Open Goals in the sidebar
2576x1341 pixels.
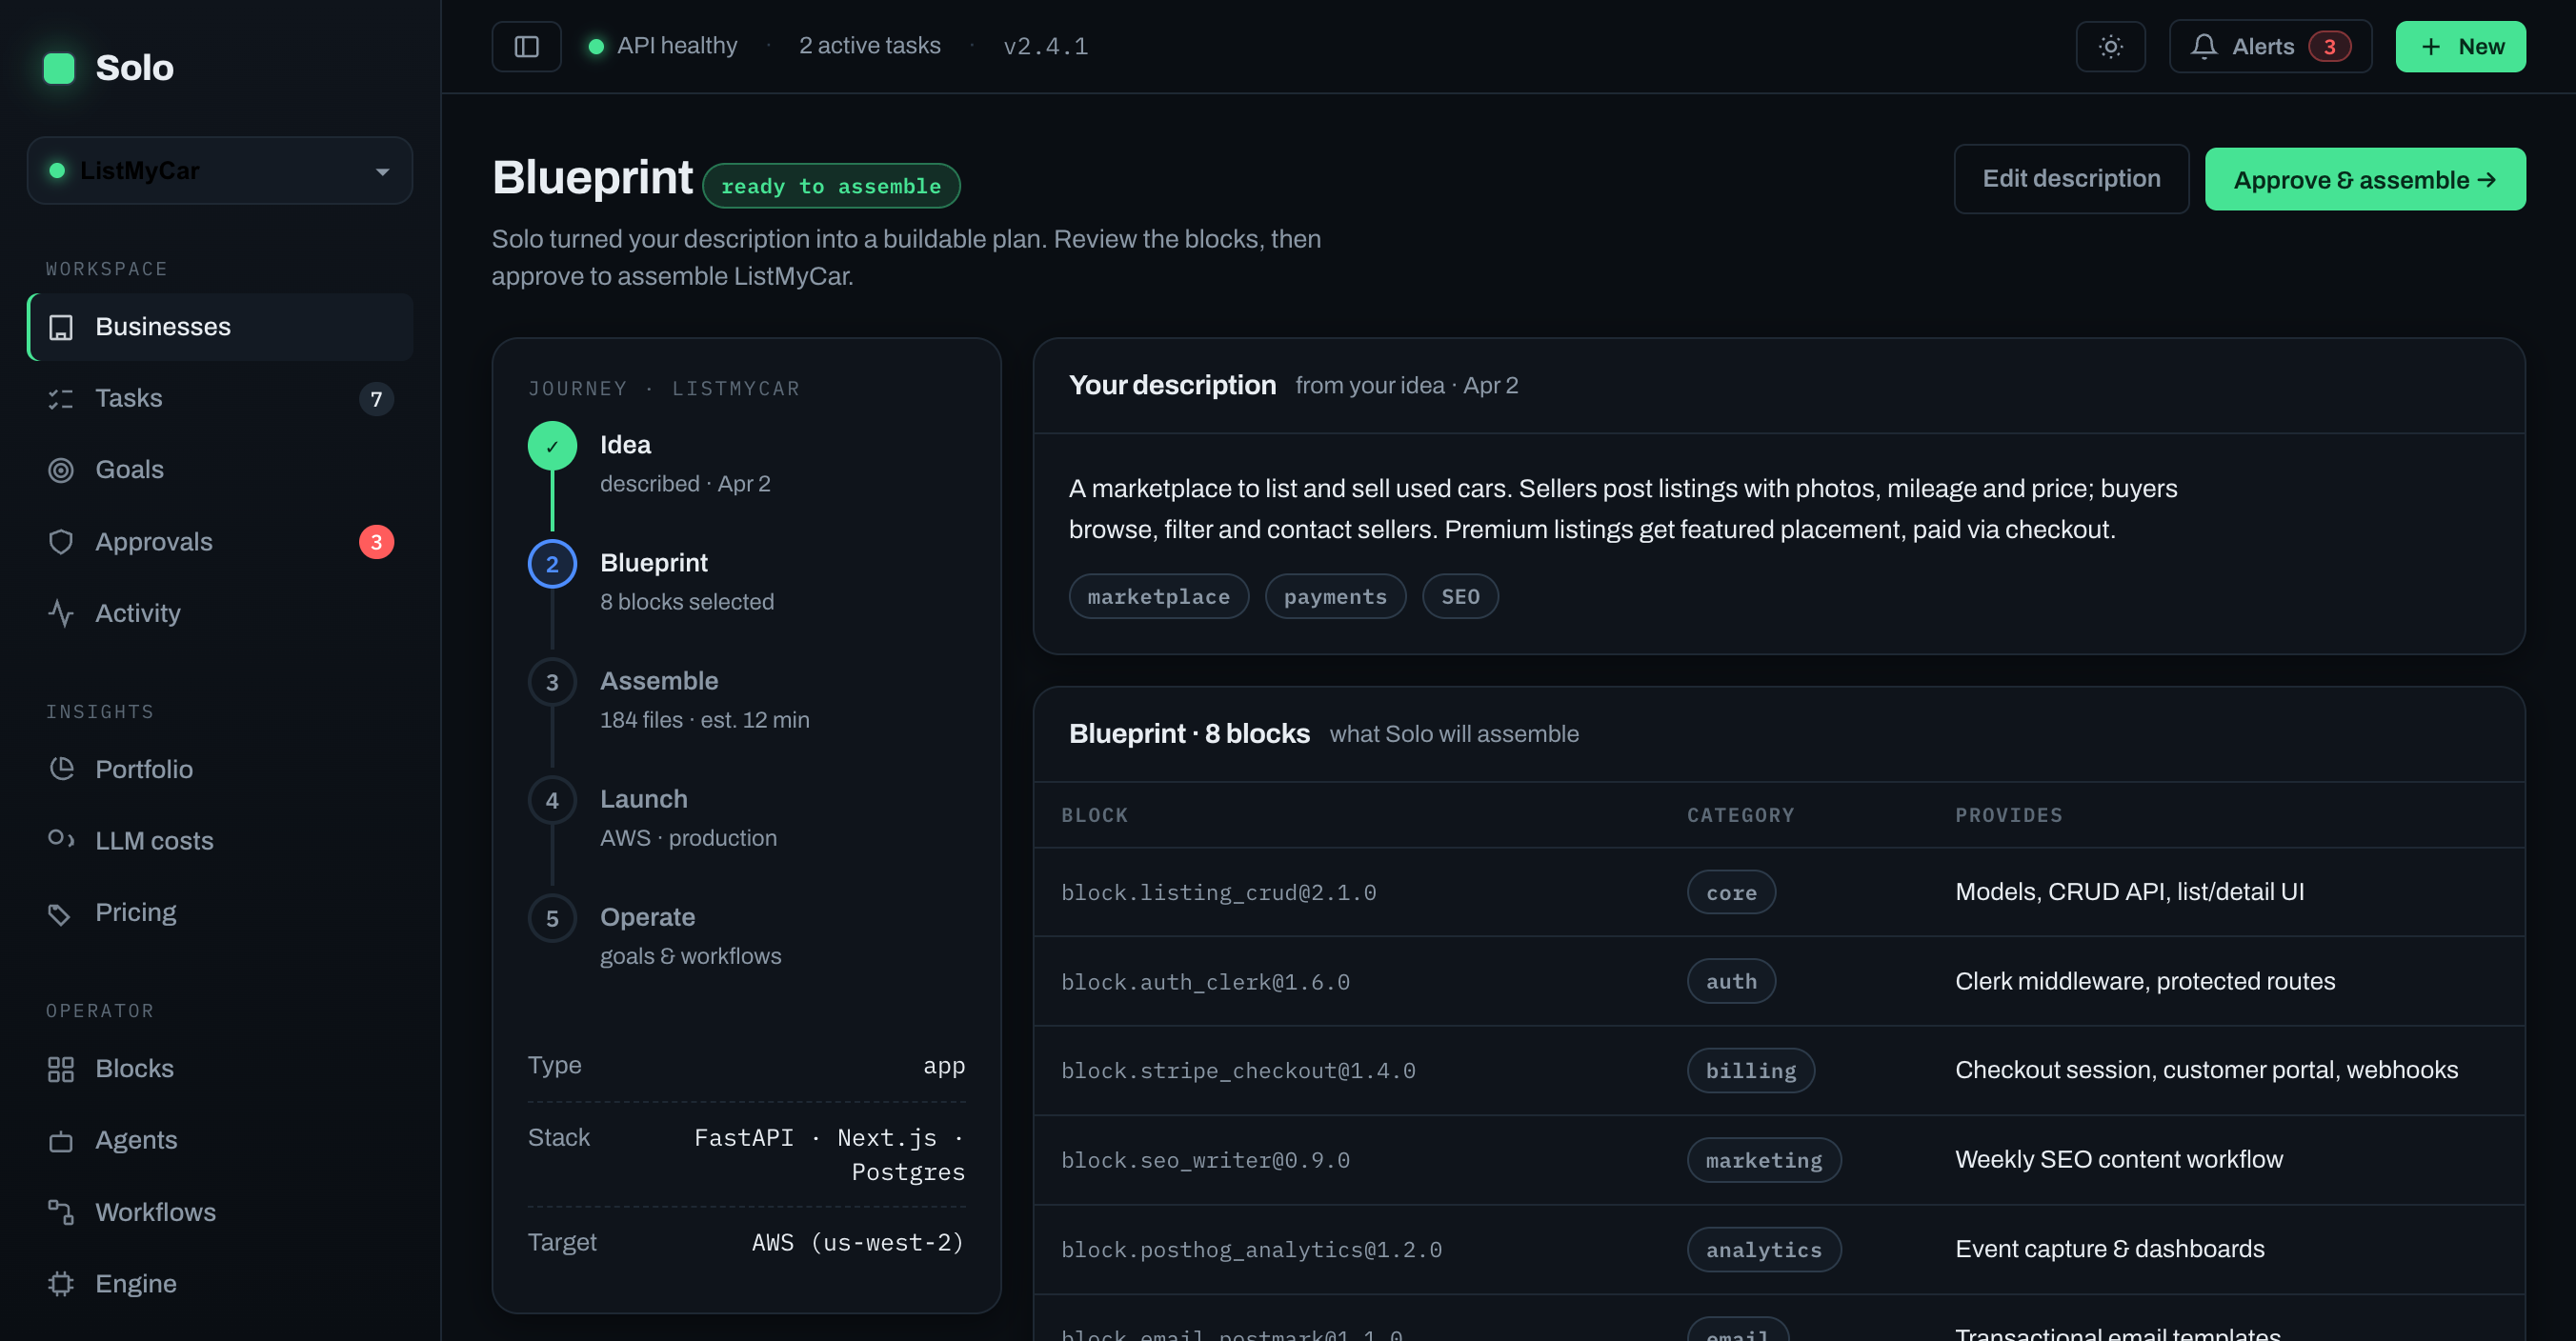[x=220, y=470]
